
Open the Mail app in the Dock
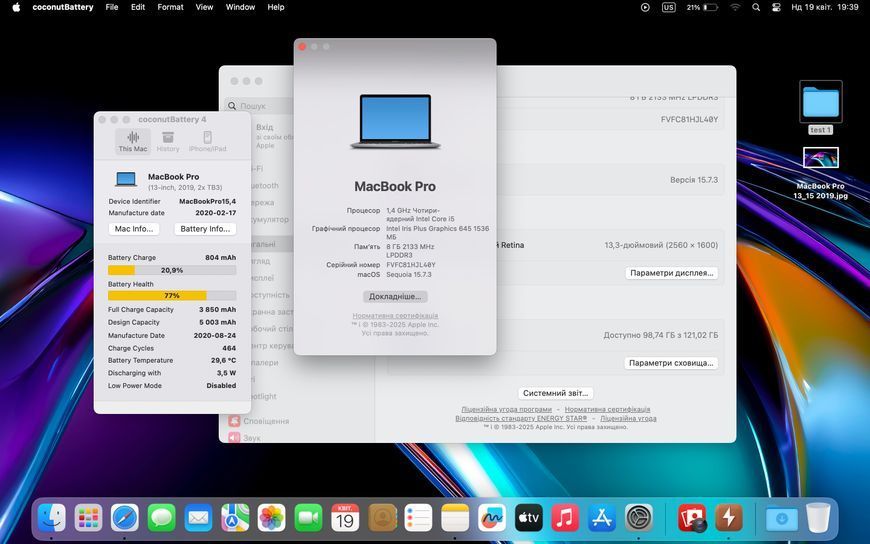coord(198,518)
